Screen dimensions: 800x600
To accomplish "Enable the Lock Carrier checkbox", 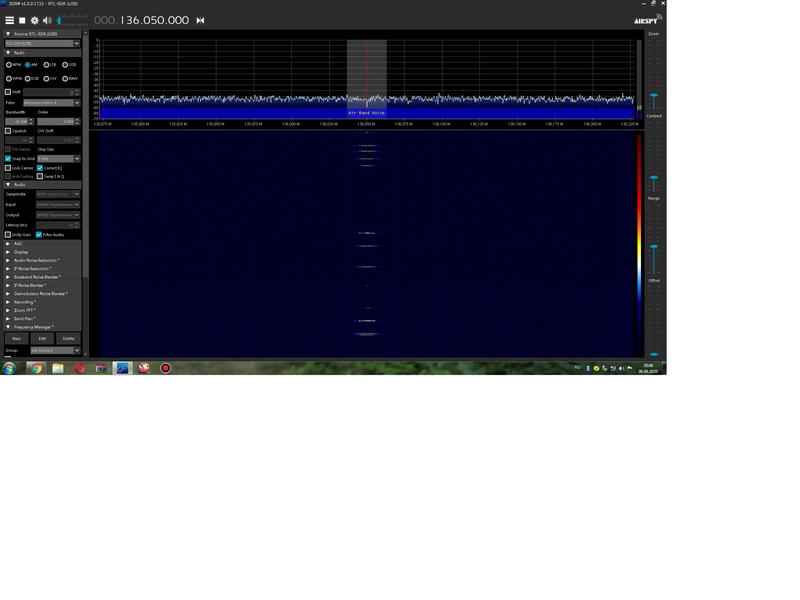I will tap(8, 168).
